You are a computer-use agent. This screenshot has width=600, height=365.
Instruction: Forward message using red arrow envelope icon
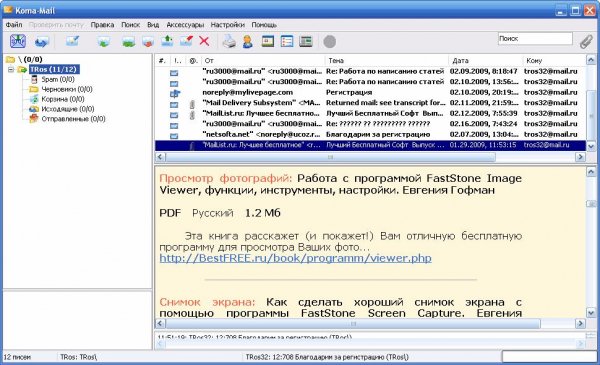(148, 41)
